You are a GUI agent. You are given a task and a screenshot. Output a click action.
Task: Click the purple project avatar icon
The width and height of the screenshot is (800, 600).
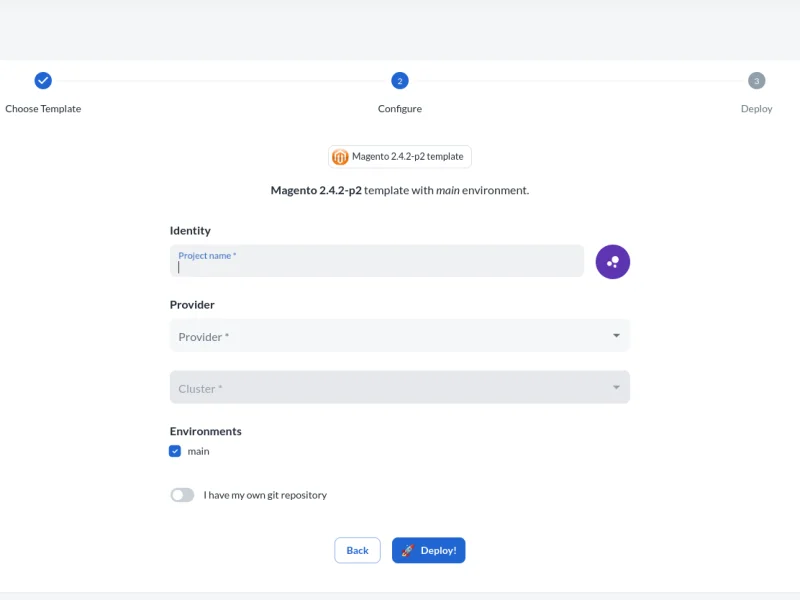click(x=612, y=262)
